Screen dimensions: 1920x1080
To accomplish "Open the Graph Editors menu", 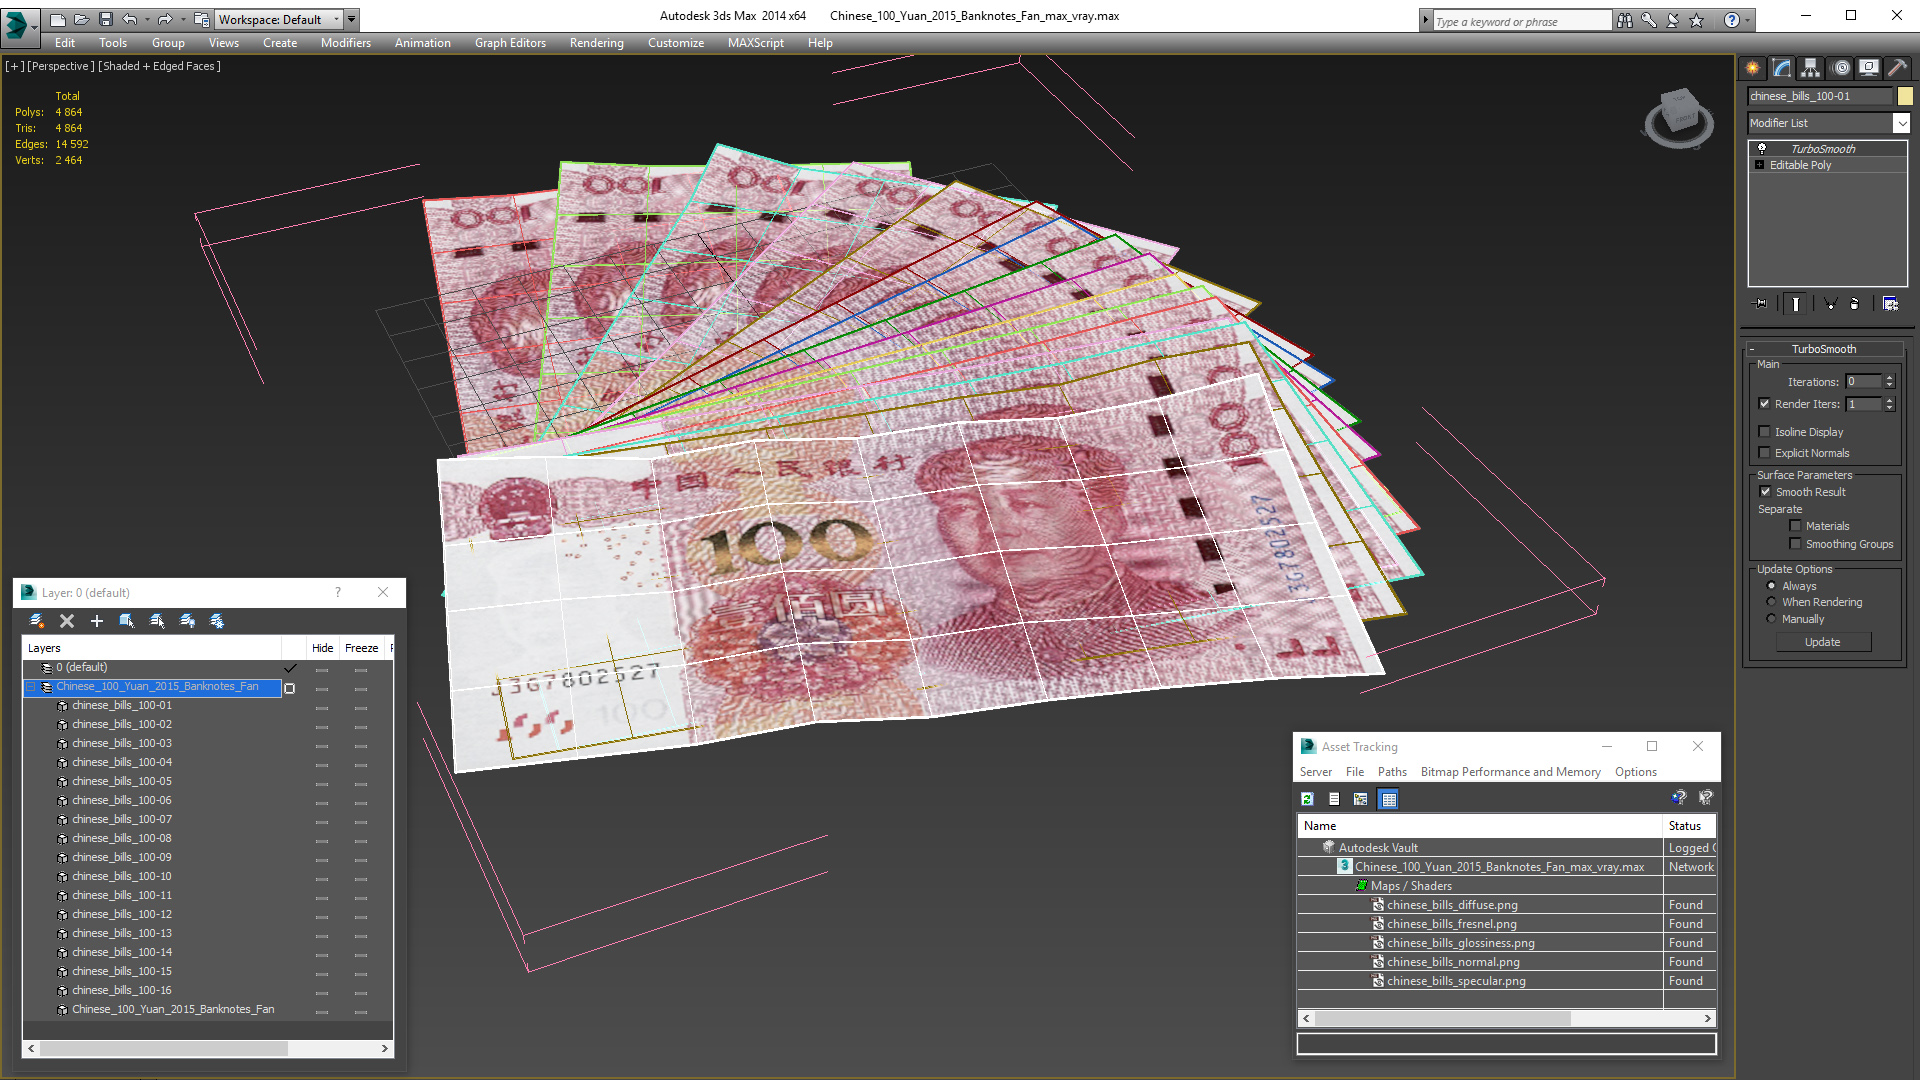I will click(510, 43).
